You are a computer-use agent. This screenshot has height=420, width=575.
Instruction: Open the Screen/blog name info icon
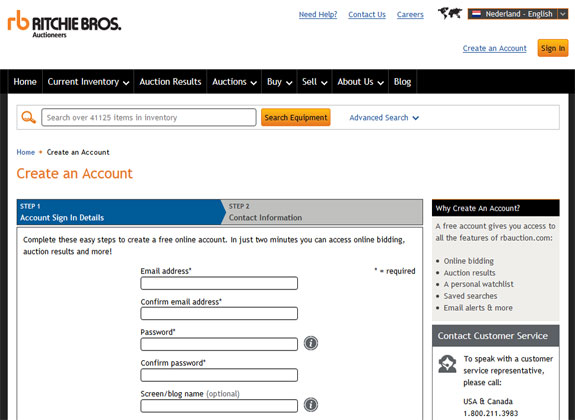coord(311,405)
